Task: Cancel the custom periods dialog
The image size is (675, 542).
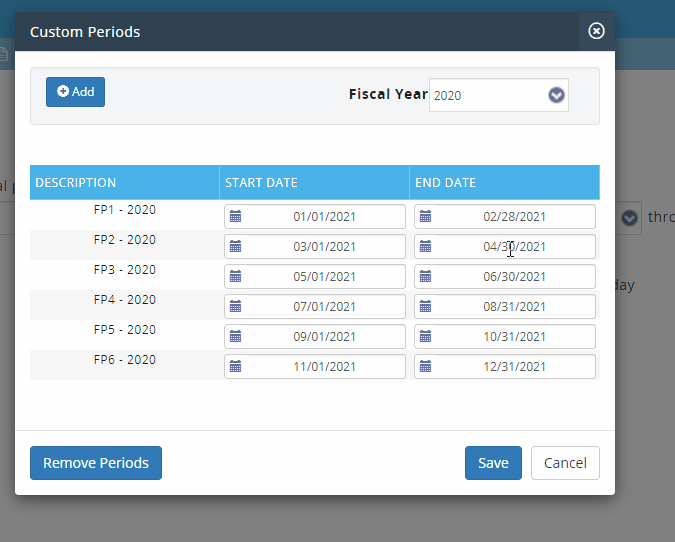Action: [565, 463]
